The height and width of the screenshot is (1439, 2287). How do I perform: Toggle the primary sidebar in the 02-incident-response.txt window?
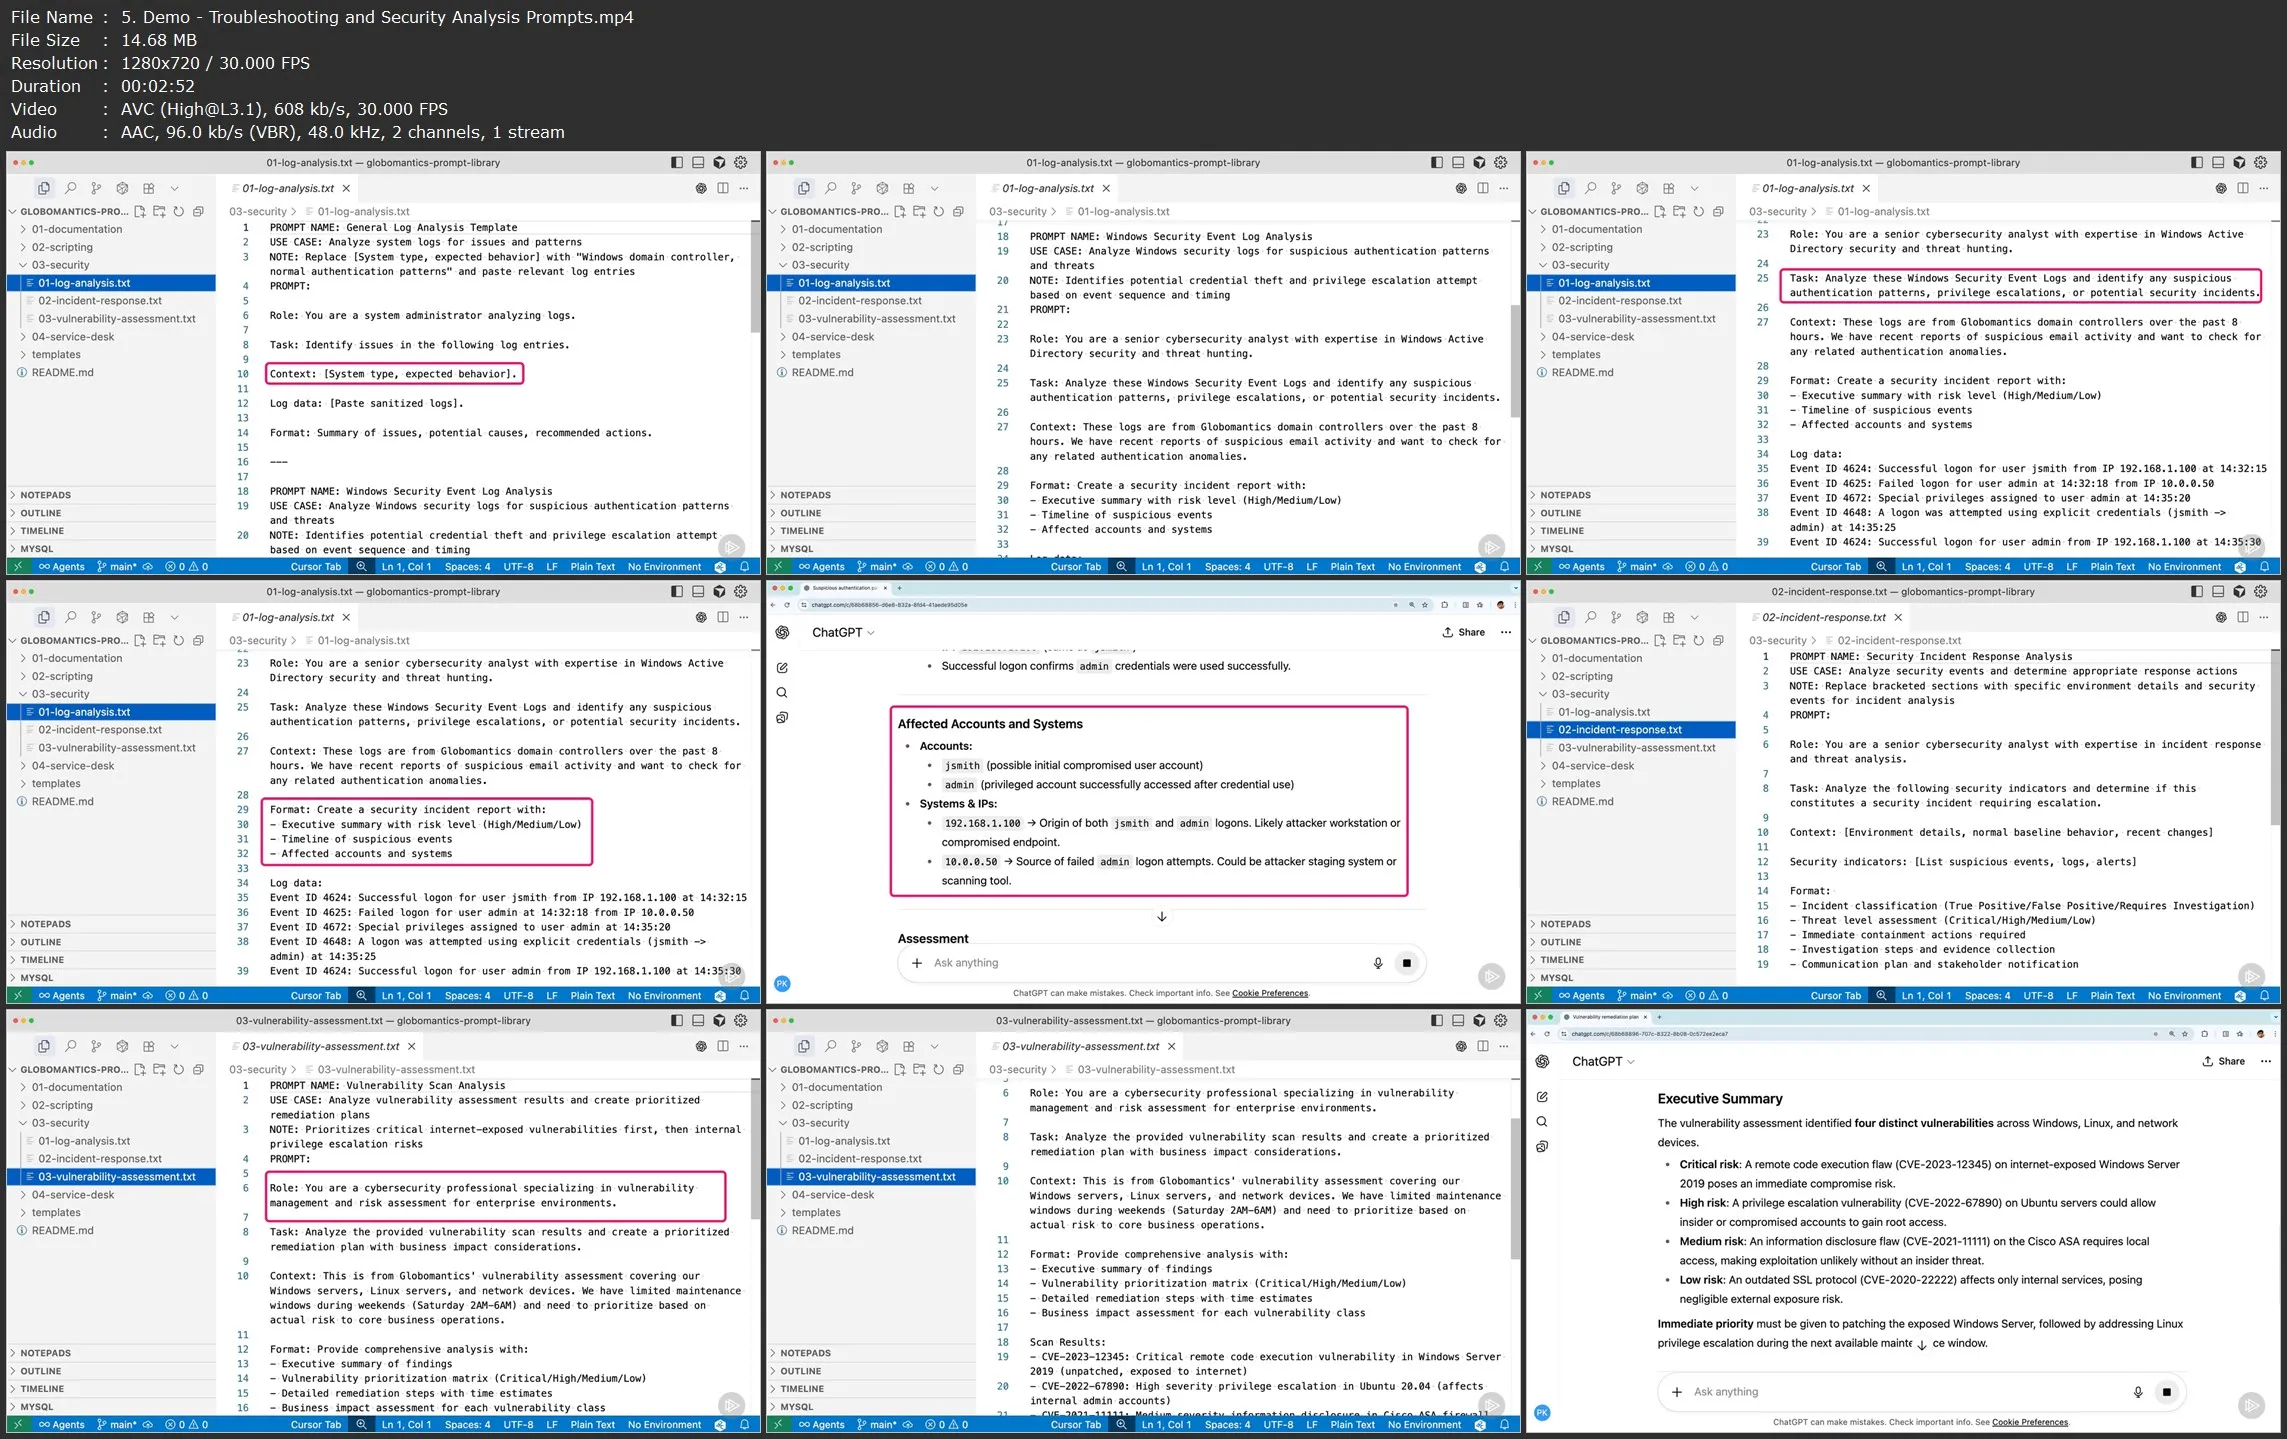coord(2196,591)
